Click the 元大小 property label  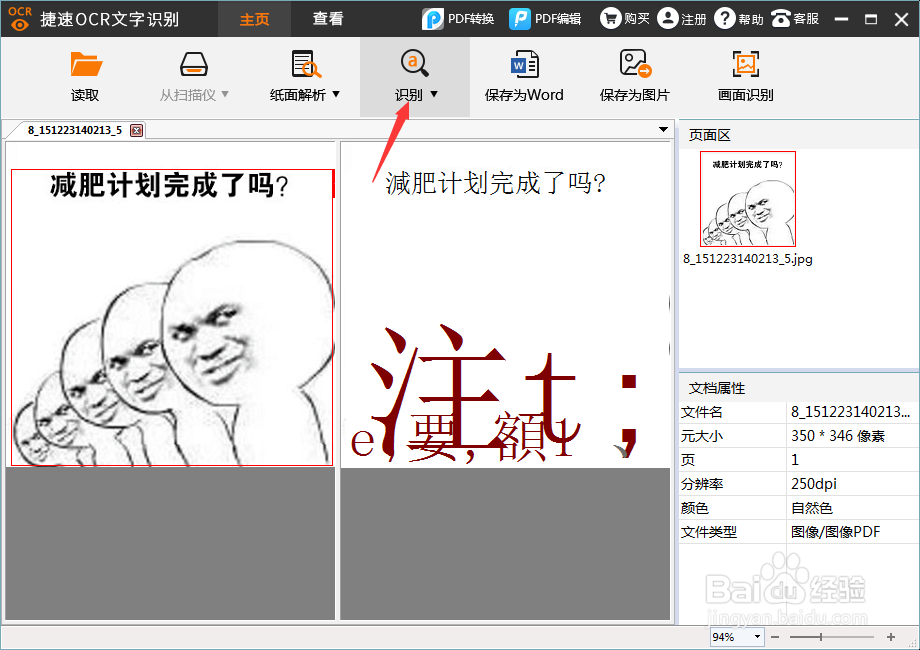(x=702, y=436)
